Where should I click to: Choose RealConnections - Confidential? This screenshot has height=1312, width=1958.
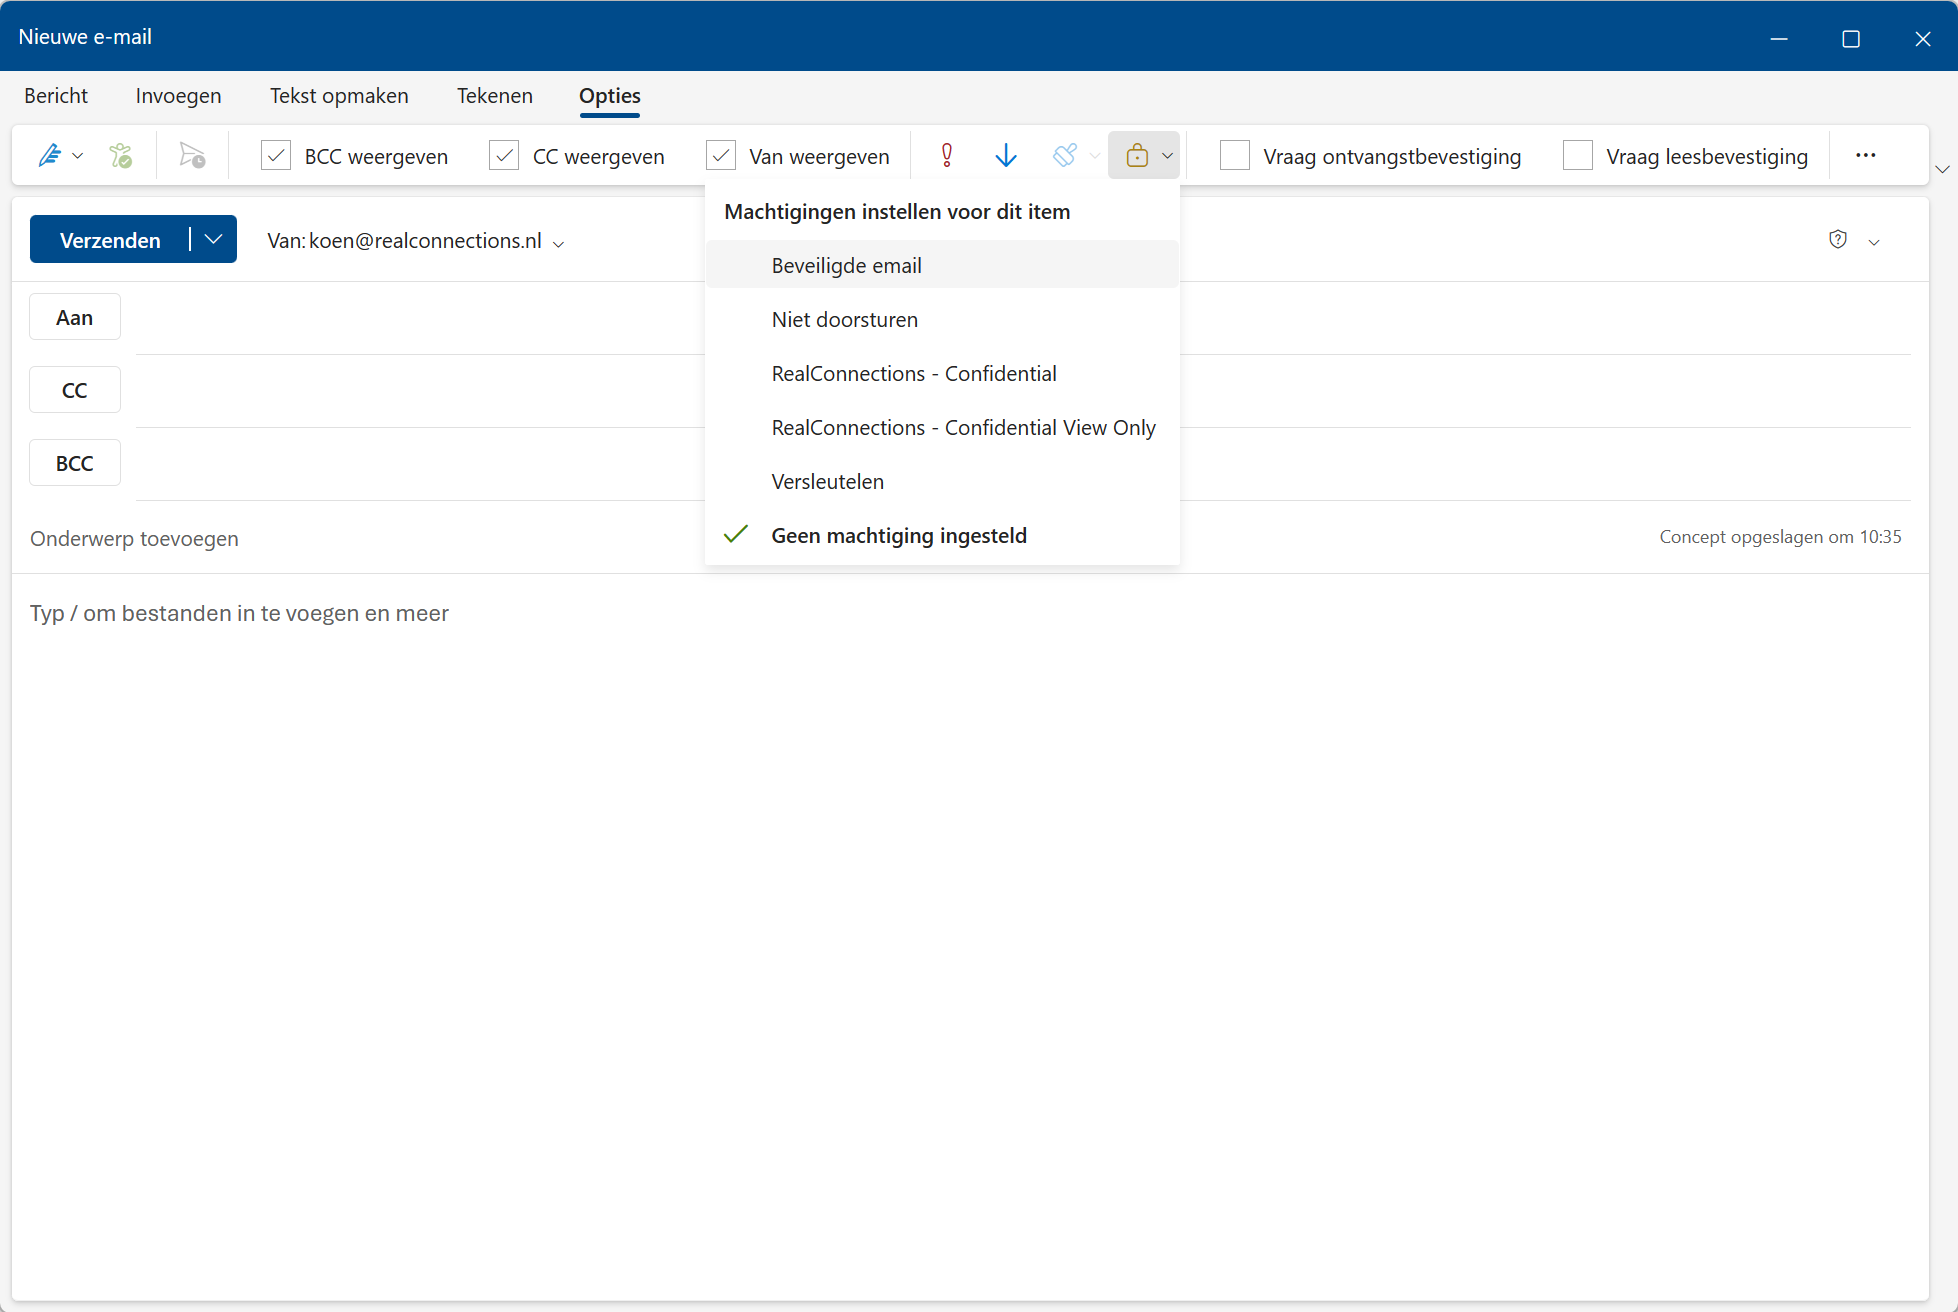943,373
